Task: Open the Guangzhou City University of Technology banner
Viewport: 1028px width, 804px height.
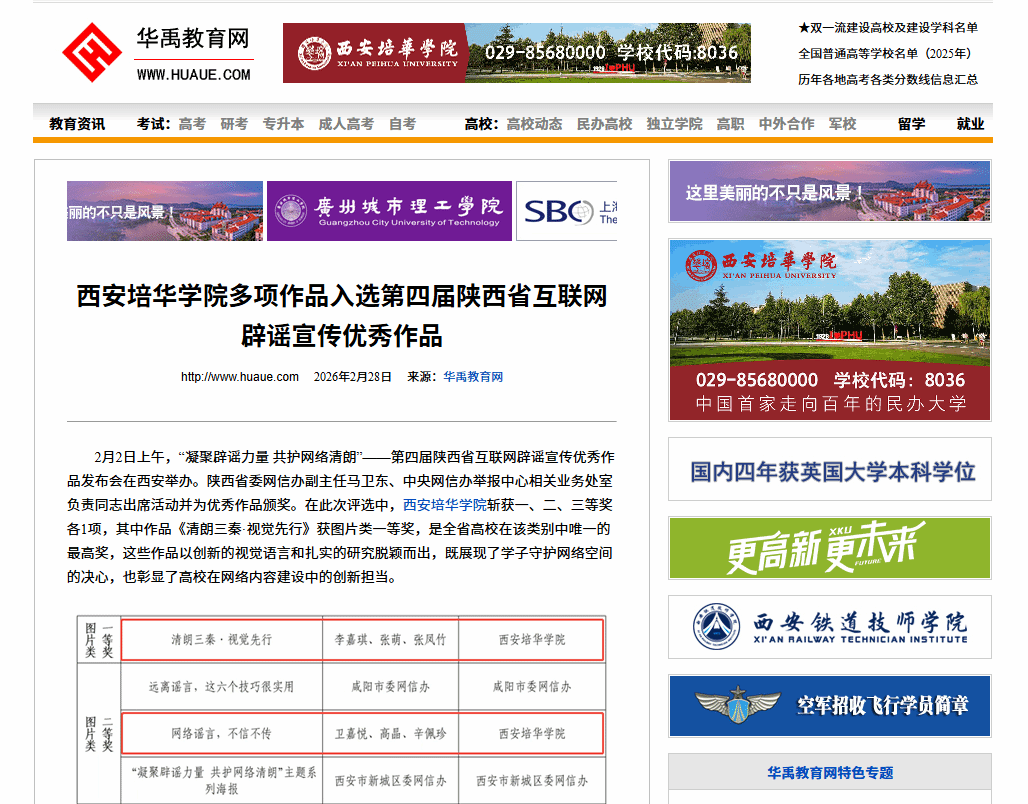Action: click(389, 211)
